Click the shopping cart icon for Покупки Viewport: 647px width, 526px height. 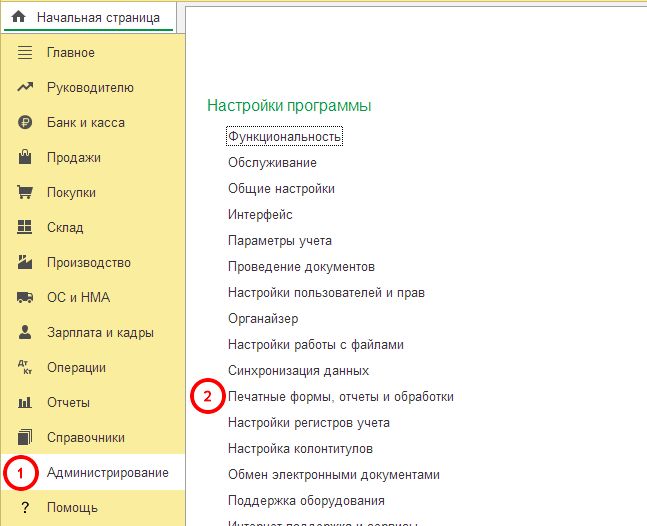[25, 192]
